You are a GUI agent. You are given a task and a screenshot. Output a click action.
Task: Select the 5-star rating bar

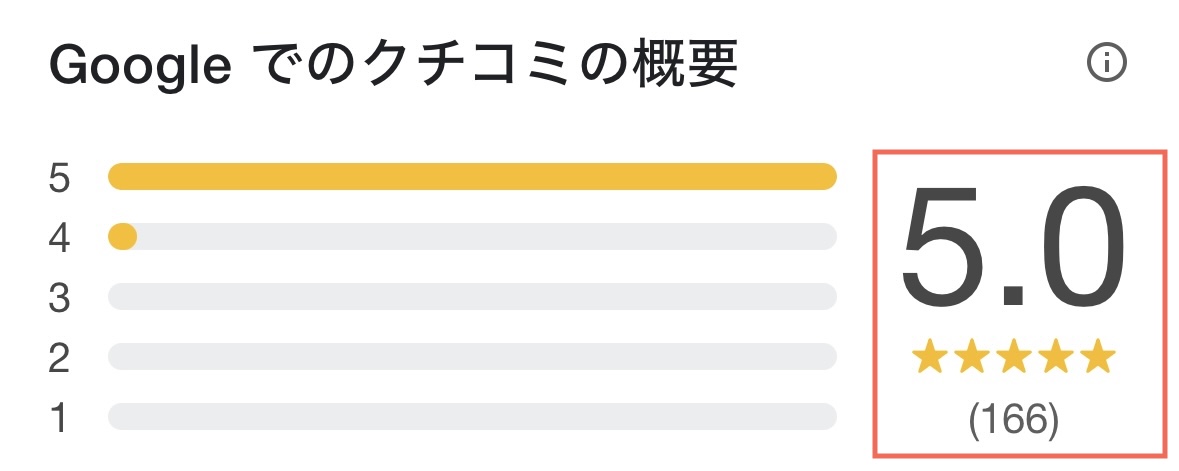pos(472,177)
